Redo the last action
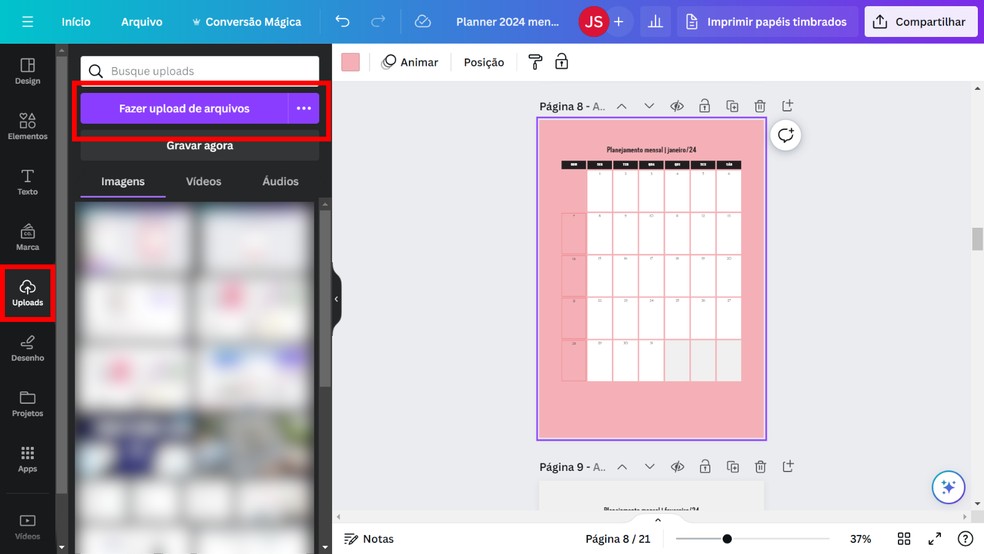This screenshot has height=554, width=984. pyautogui.click(x=378, y=22)
